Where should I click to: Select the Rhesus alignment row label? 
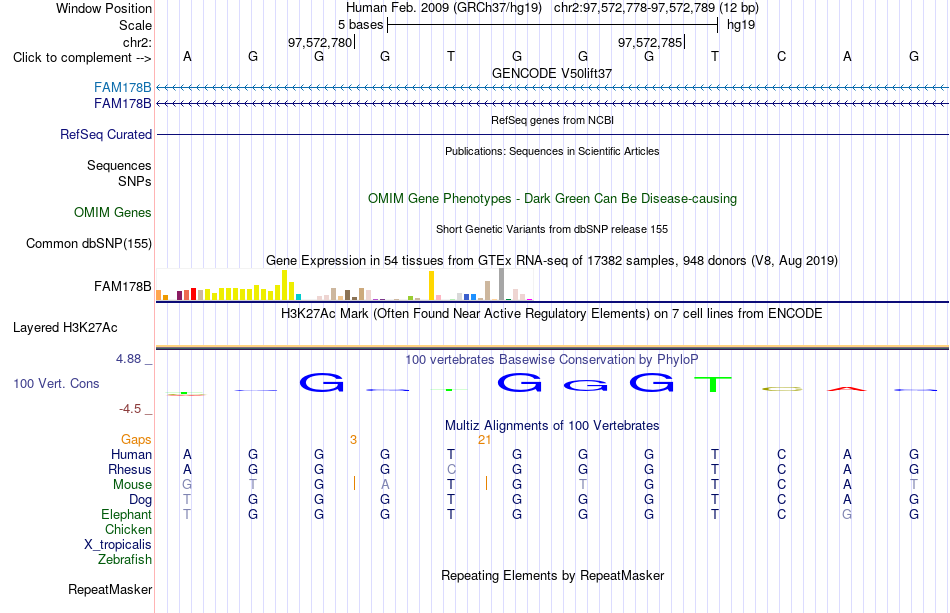click(x=130, y=469)
